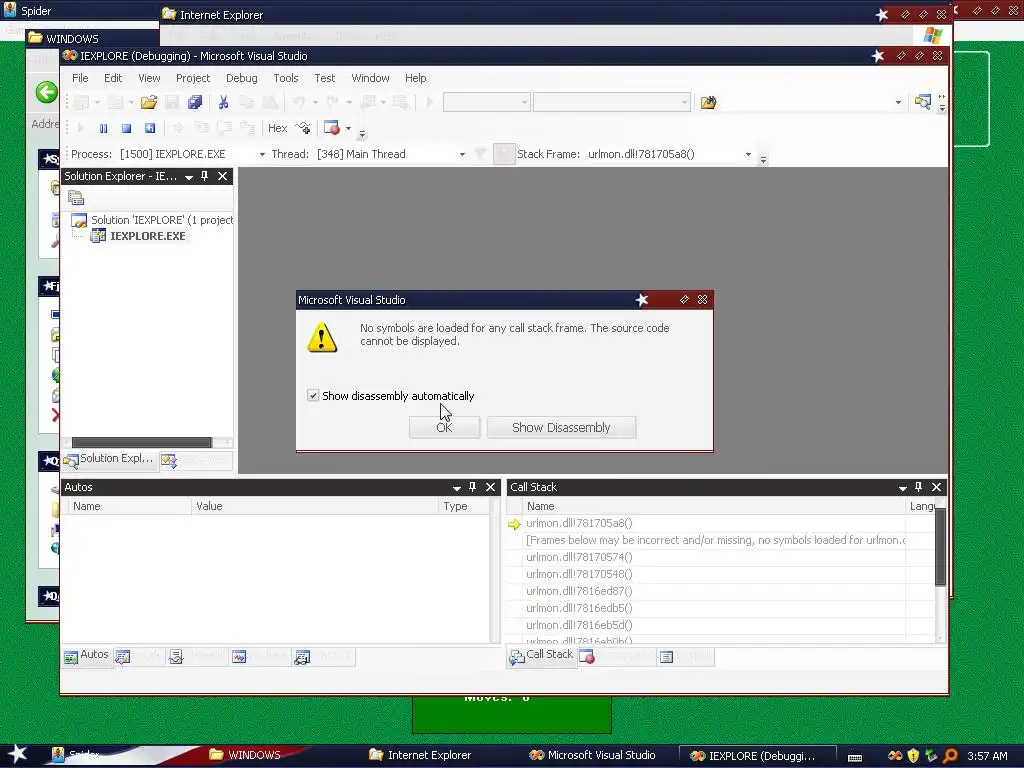Open the Breakpoints window toolbar icon
This screenshot has height=768, width=1024.
[x=332, y=128]
